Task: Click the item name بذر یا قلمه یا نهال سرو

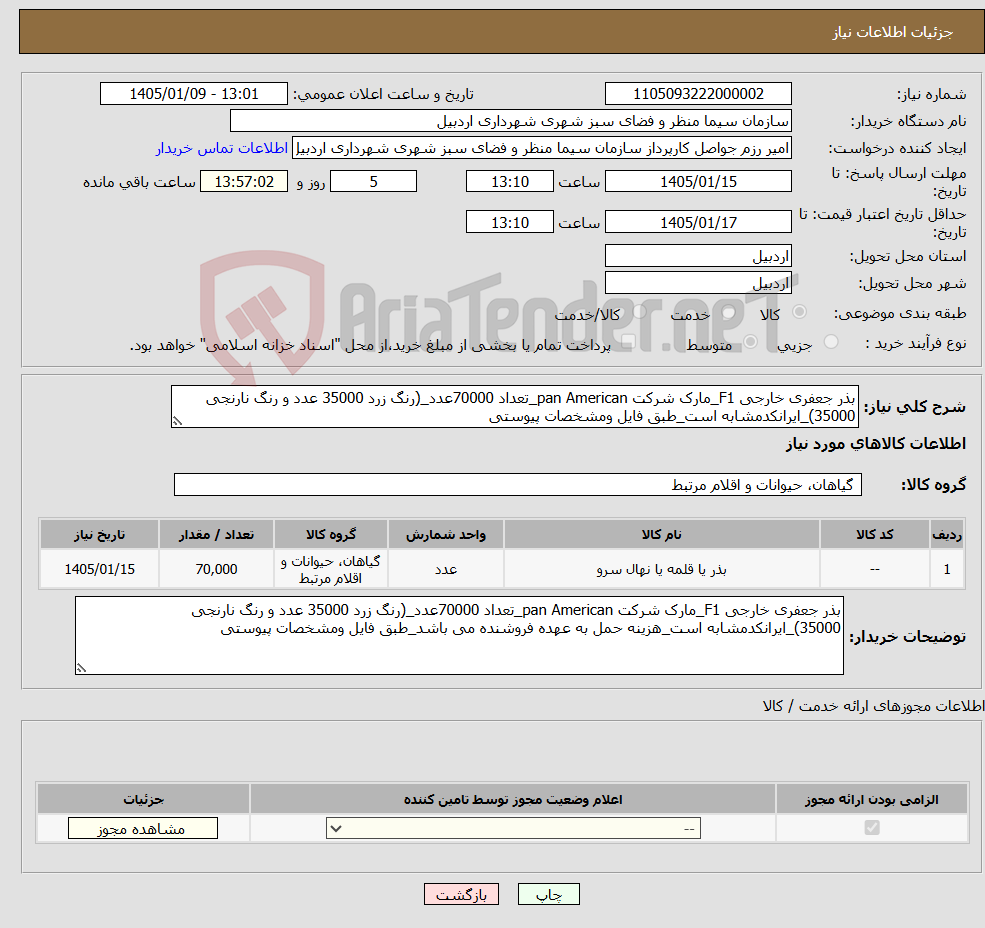Action: (x=661, y=569)
